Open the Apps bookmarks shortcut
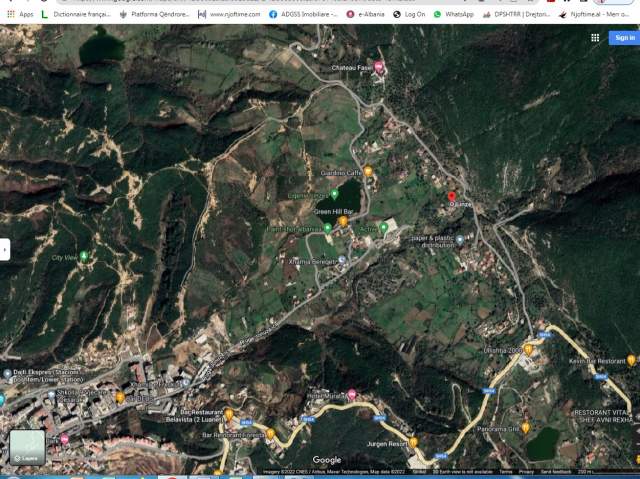640x479 pixels. [20, 14]
